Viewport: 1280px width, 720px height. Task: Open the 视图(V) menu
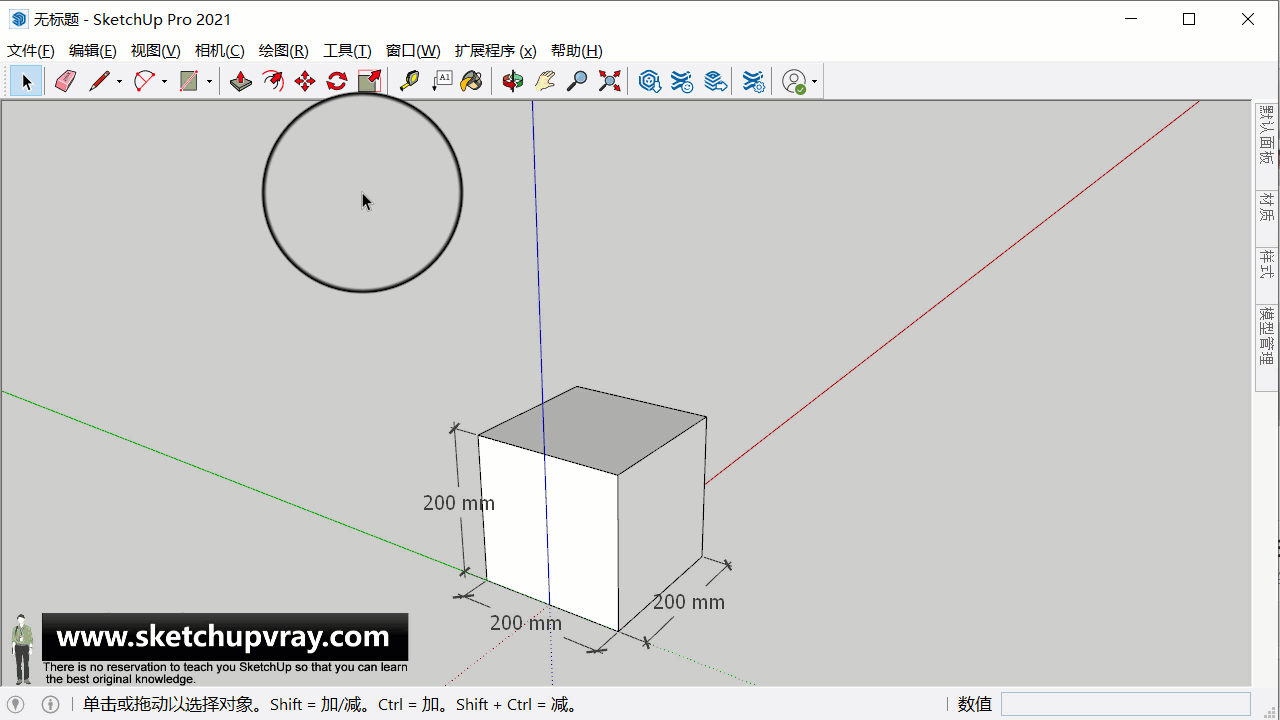tap(156, 51)
